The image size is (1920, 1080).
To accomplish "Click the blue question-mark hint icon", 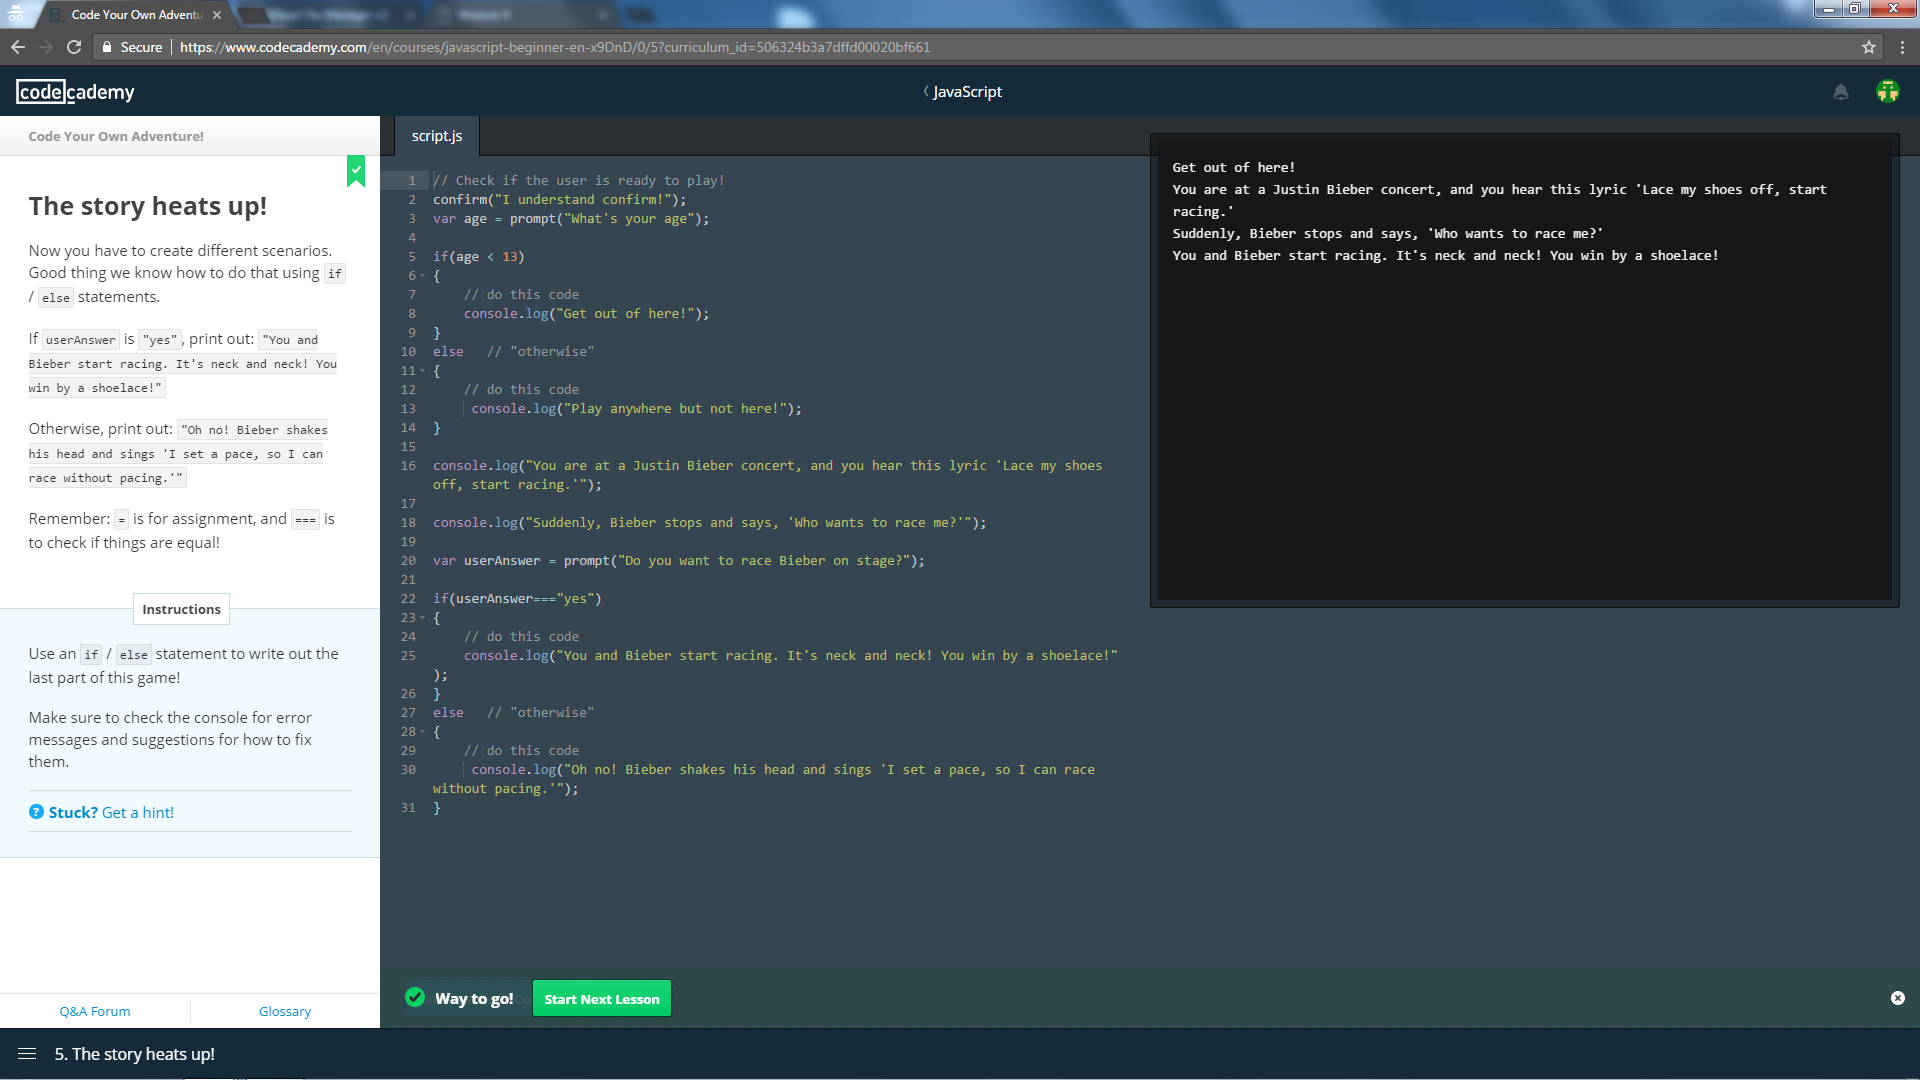I will 36,812.
